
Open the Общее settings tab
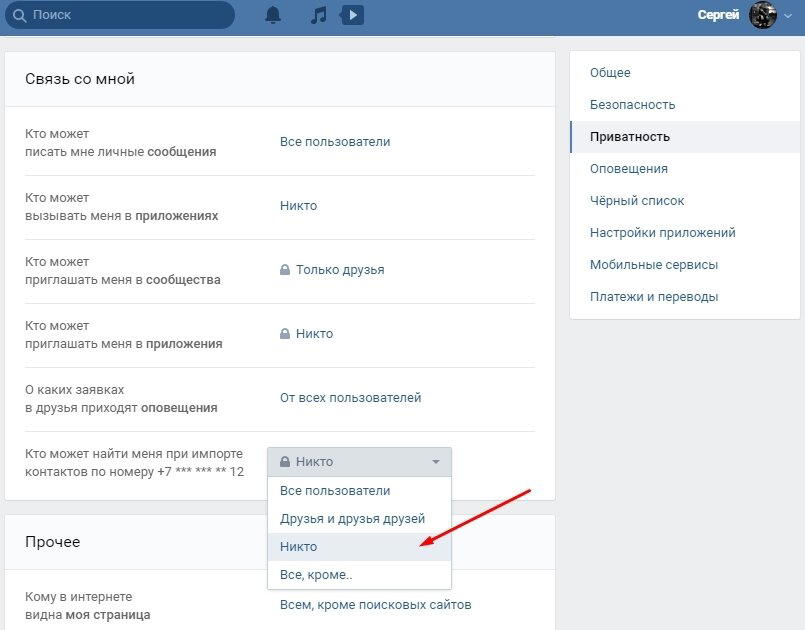(x=685, y=73)
